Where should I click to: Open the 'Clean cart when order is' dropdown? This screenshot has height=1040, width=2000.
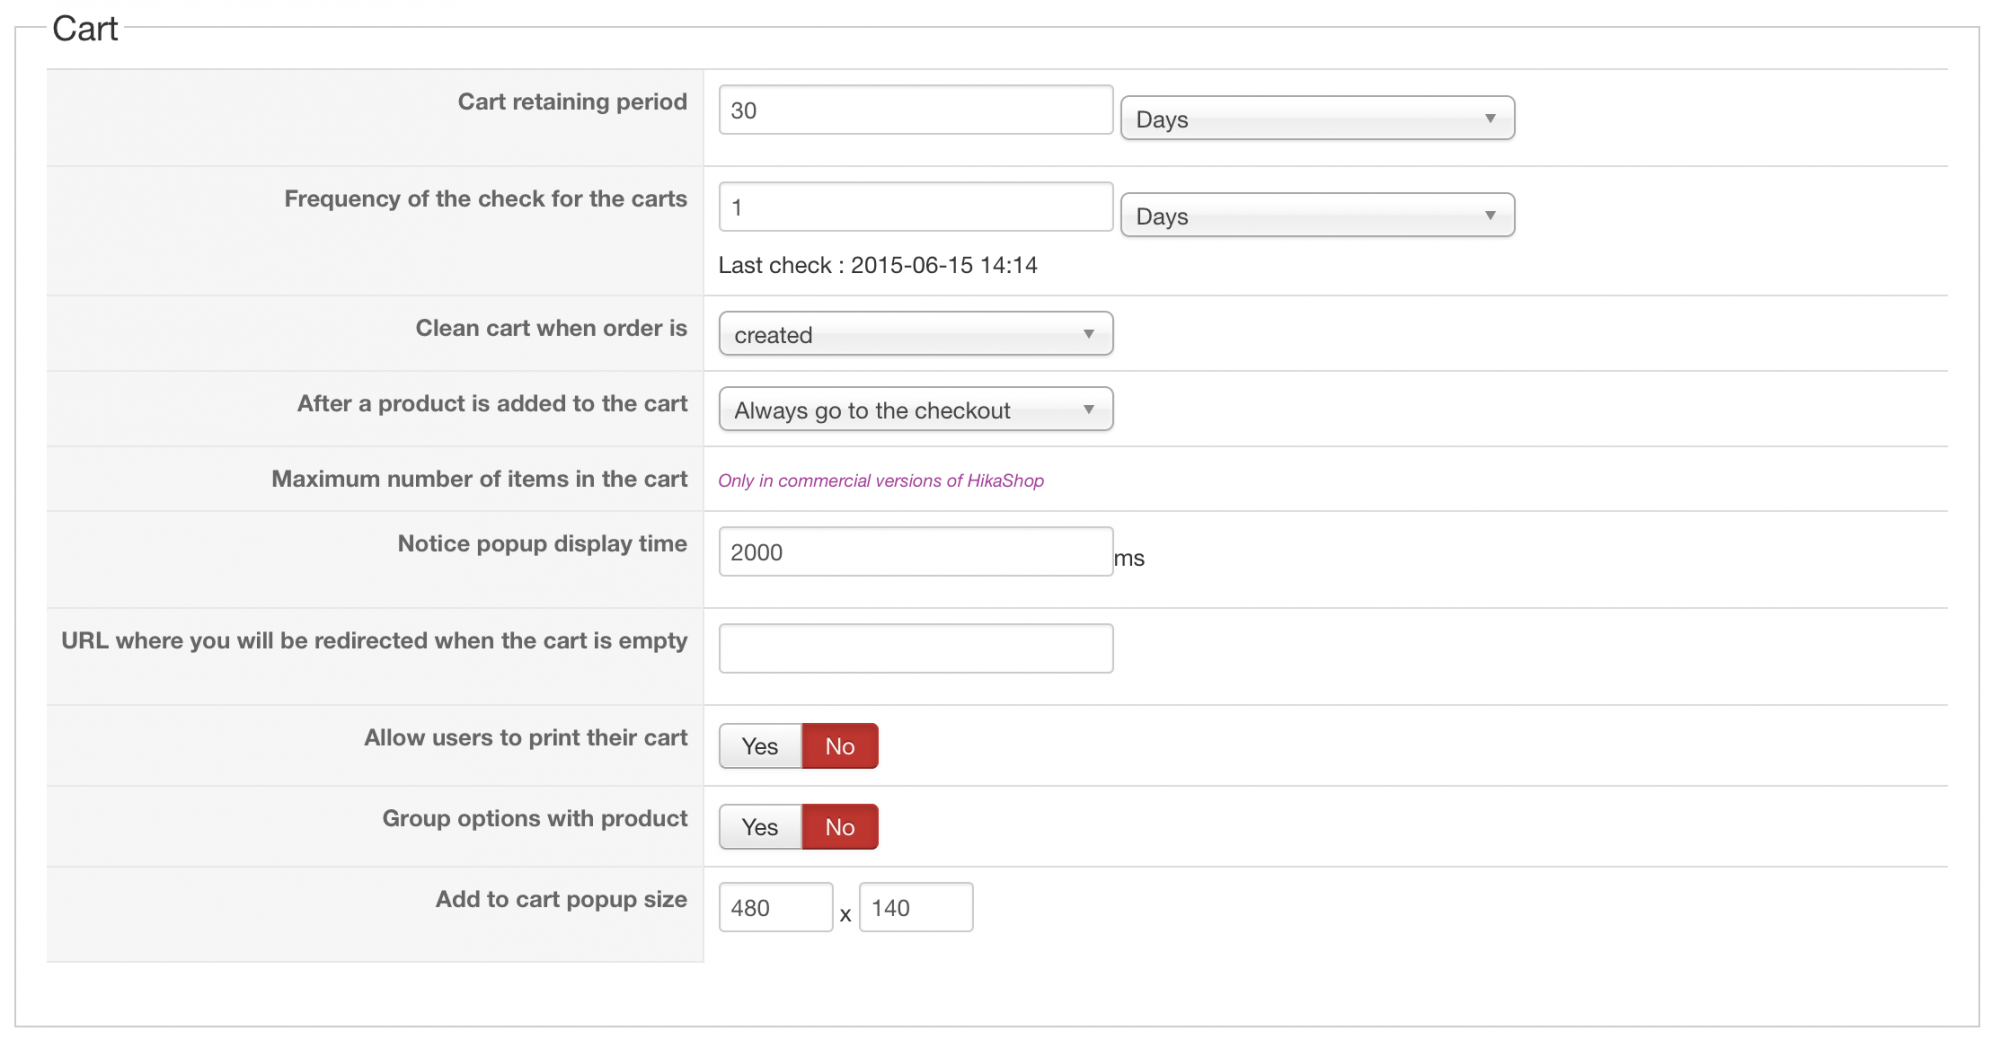915,334
